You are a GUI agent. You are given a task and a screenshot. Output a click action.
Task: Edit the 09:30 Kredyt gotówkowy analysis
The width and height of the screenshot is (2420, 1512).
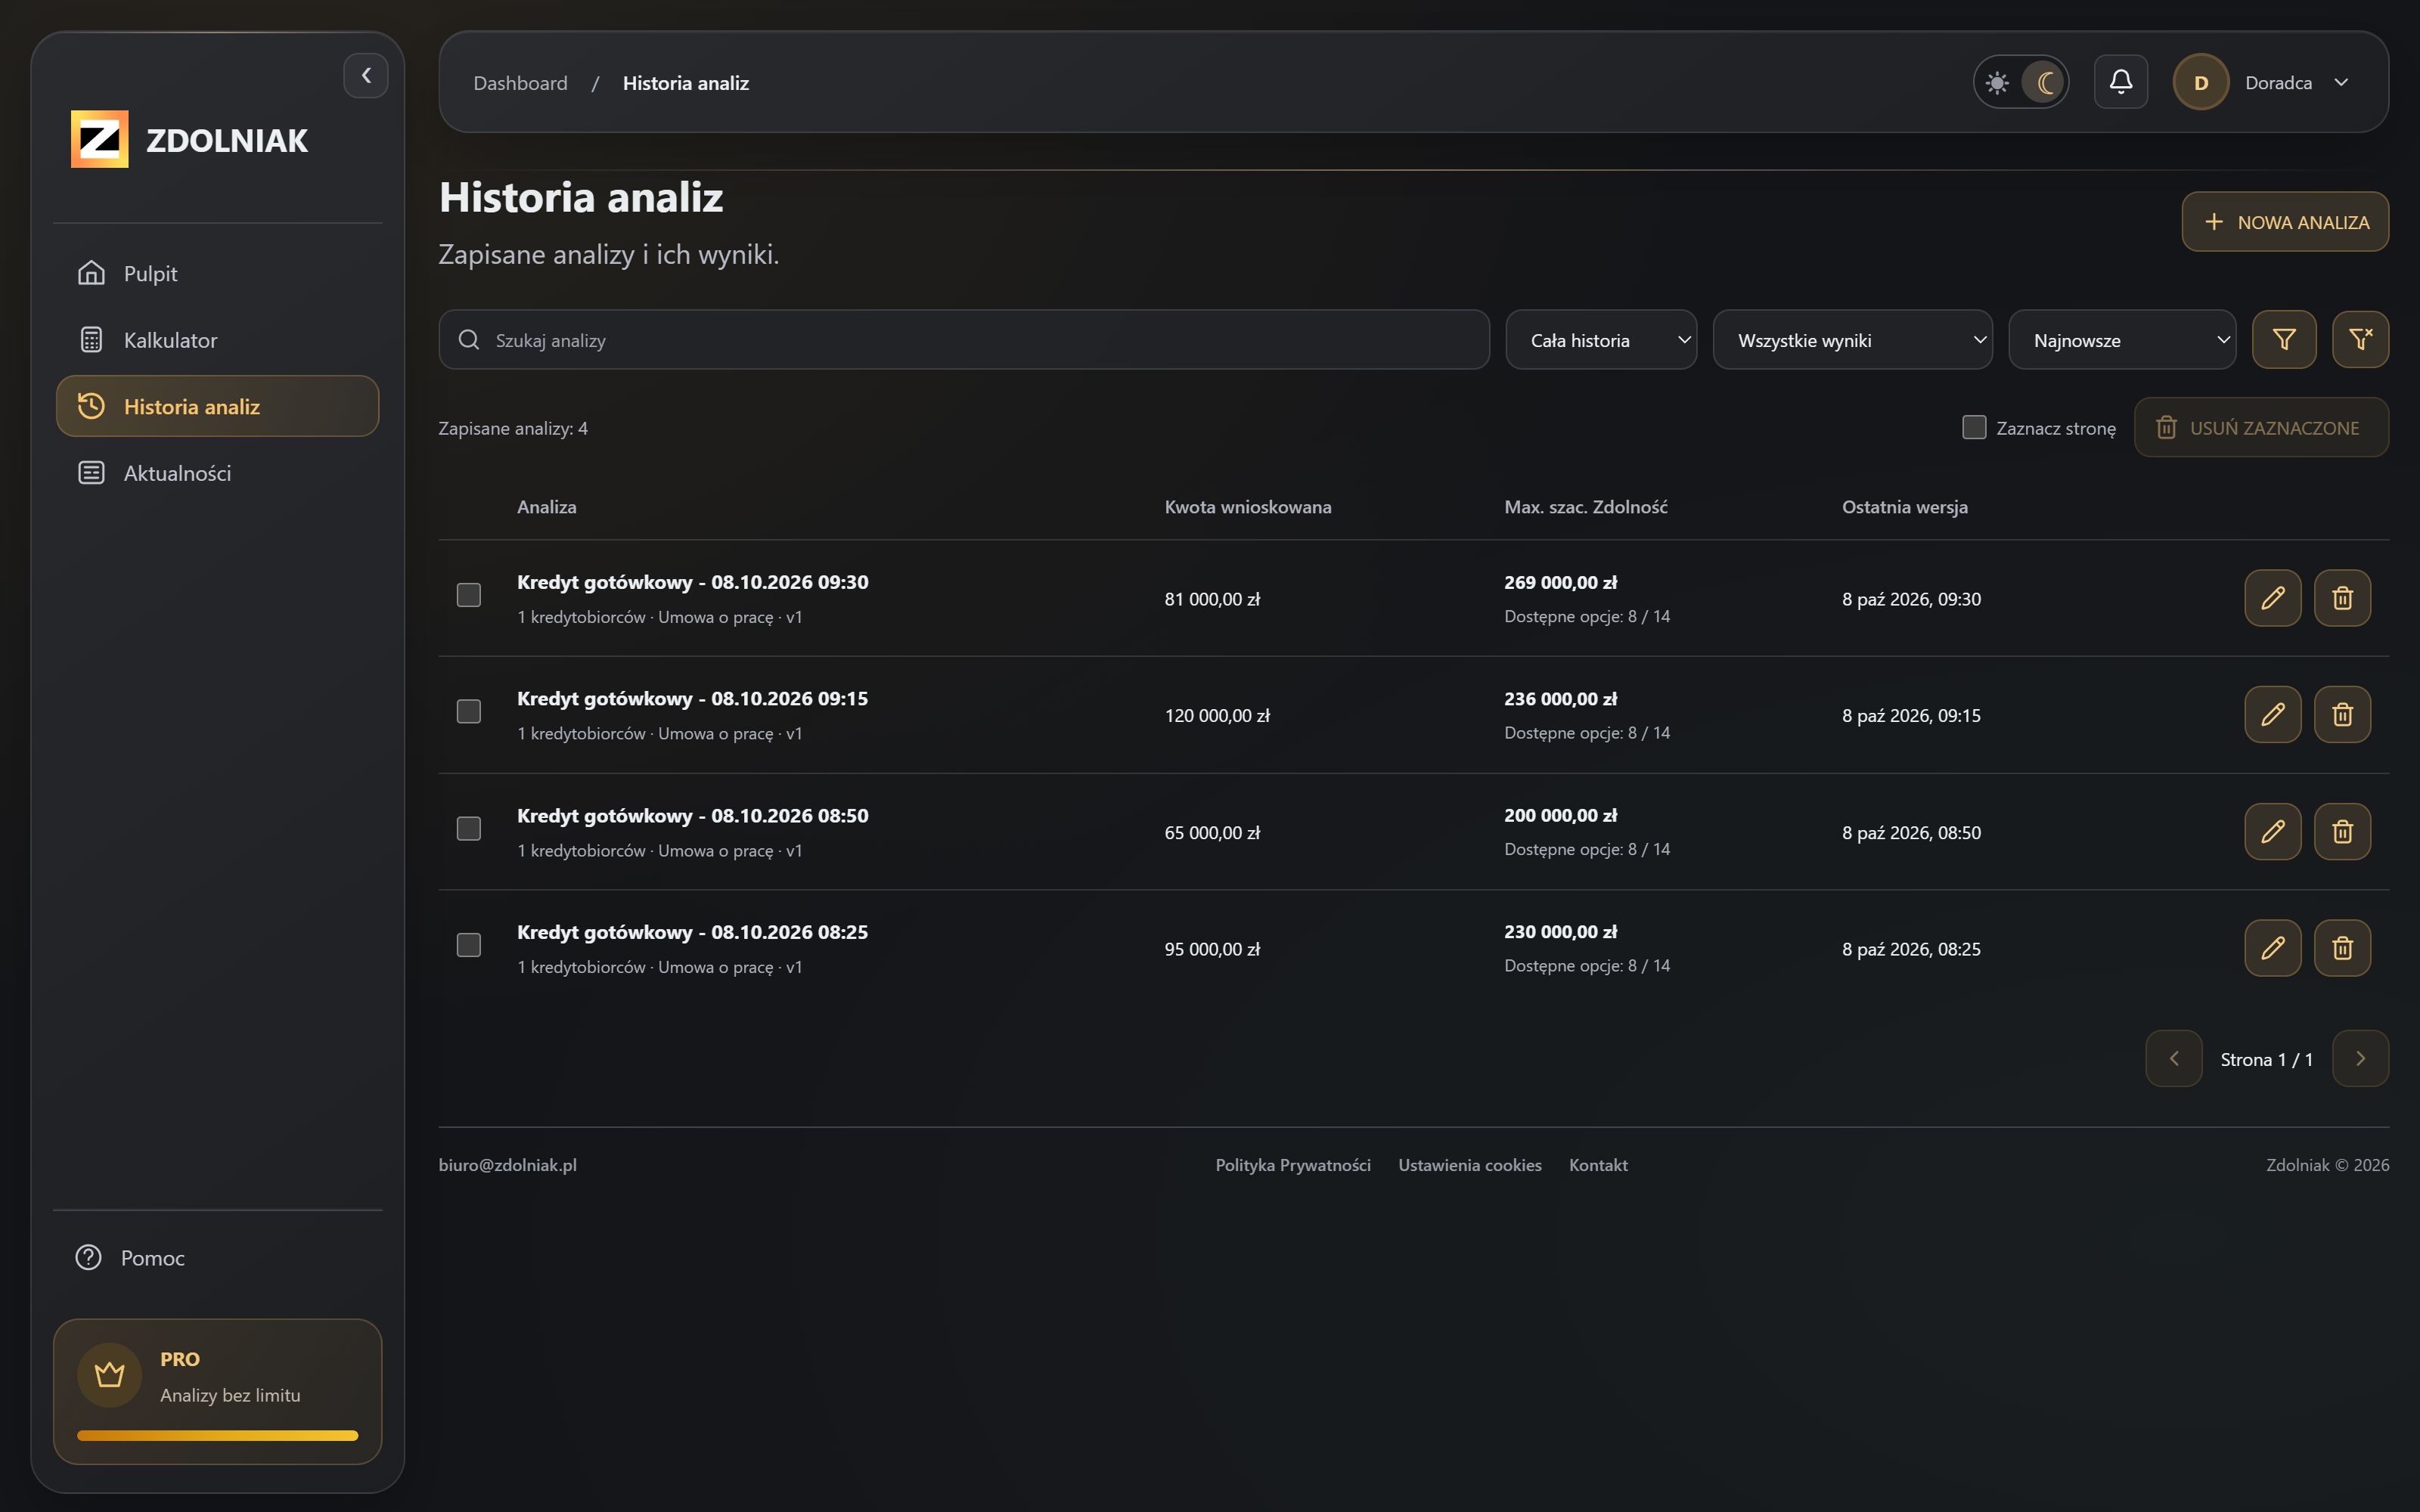click(x=2272, y=598)
